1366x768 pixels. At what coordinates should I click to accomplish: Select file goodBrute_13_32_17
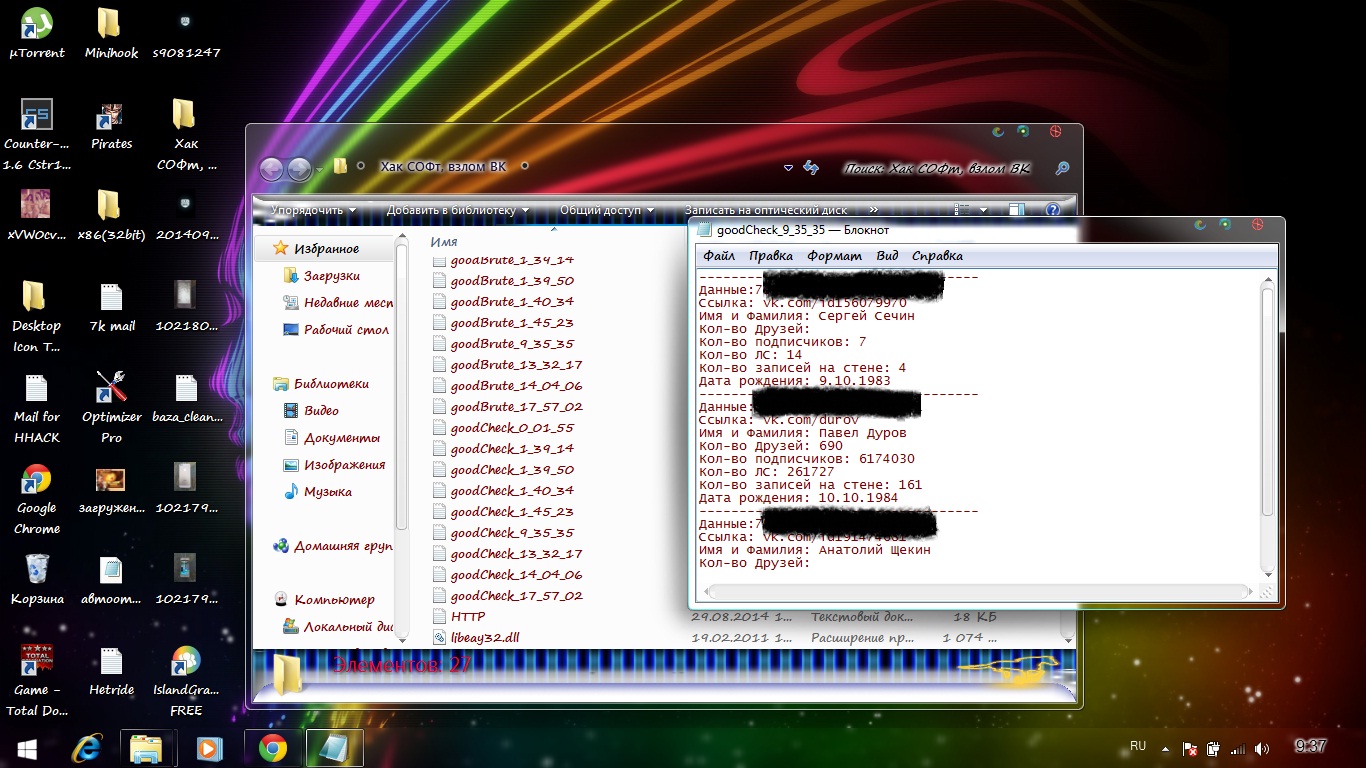click(x=508, y=365)
